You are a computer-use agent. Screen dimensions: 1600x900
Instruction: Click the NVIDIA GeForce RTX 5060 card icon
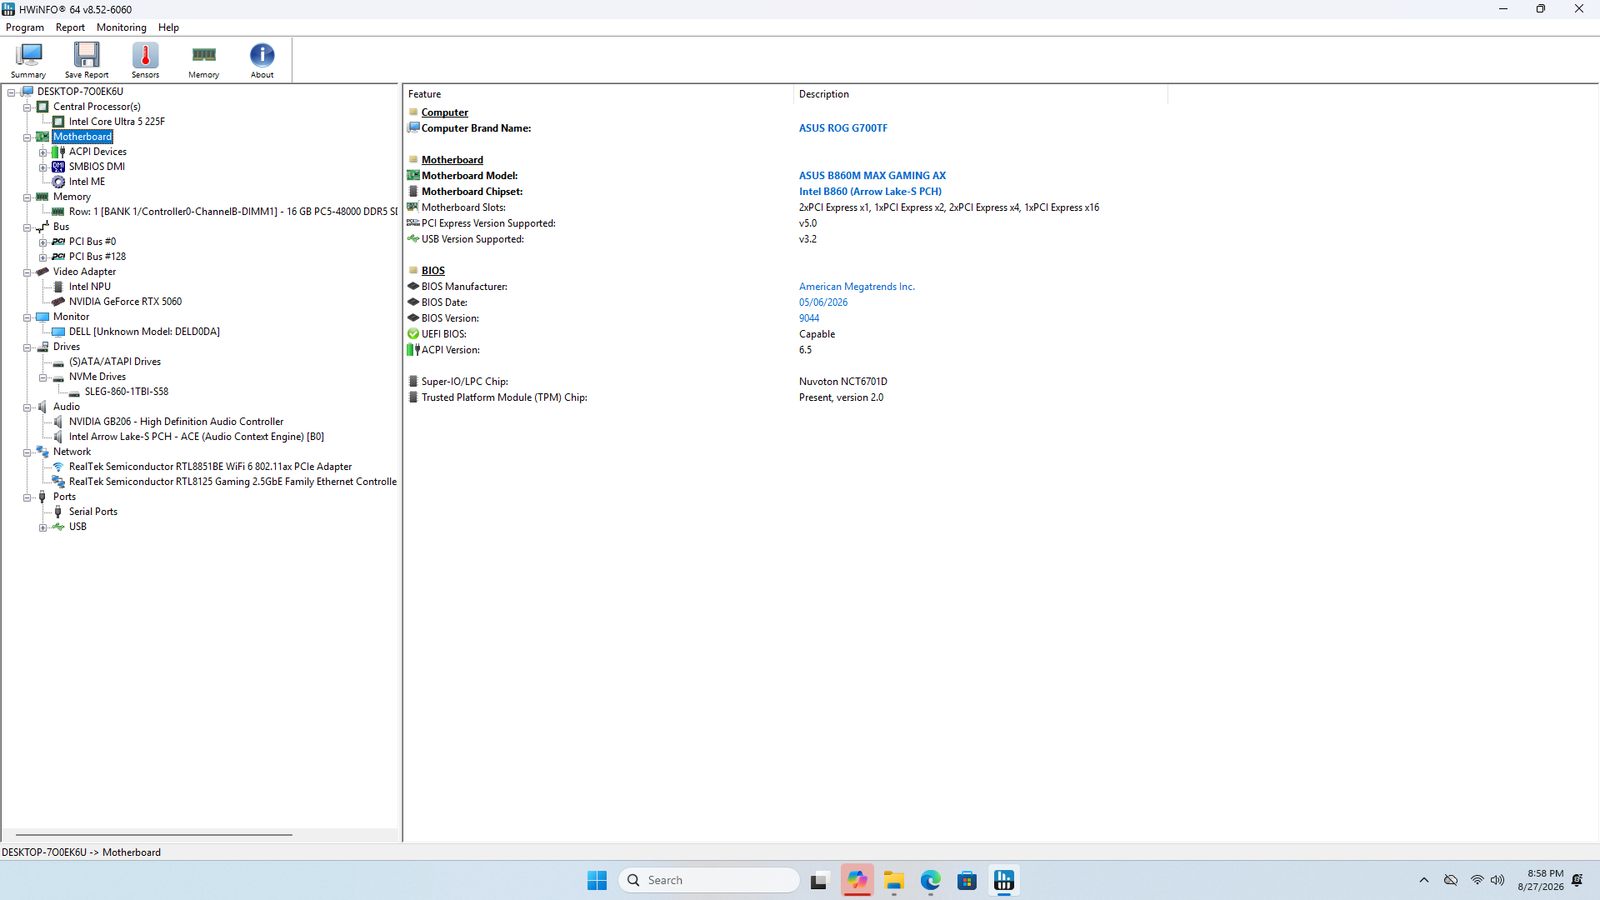click(x=58, y=302)
